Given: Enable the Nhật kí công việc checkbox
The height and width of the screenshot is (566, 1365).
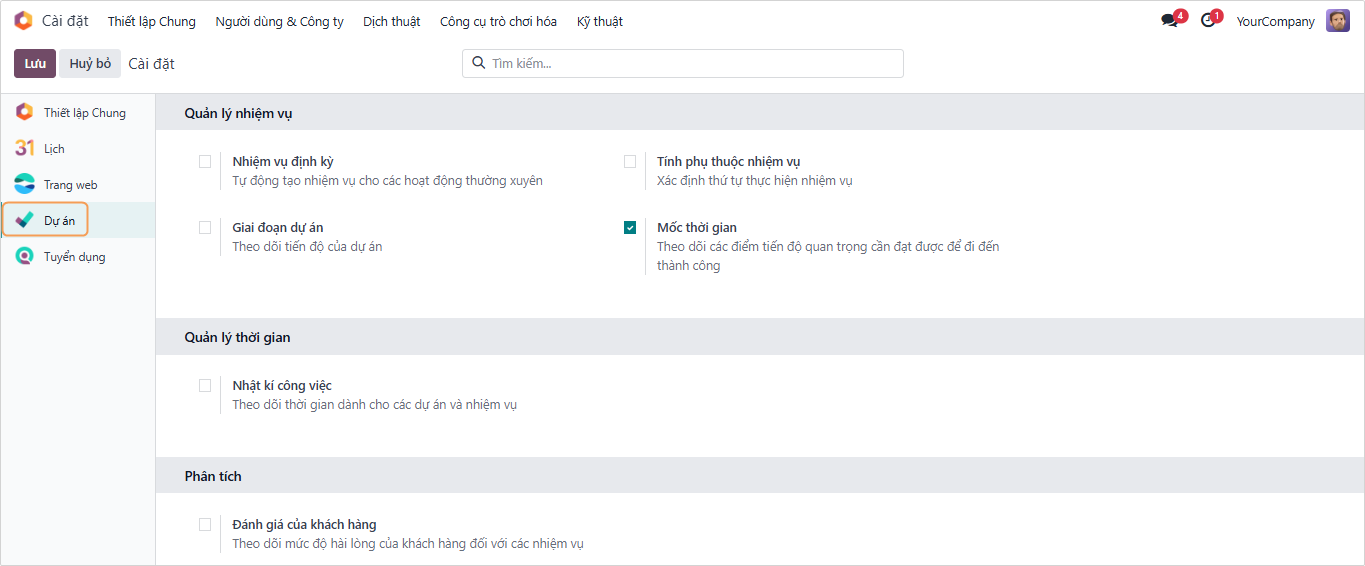Looking at the screenshot, I should tap(205, 386).
